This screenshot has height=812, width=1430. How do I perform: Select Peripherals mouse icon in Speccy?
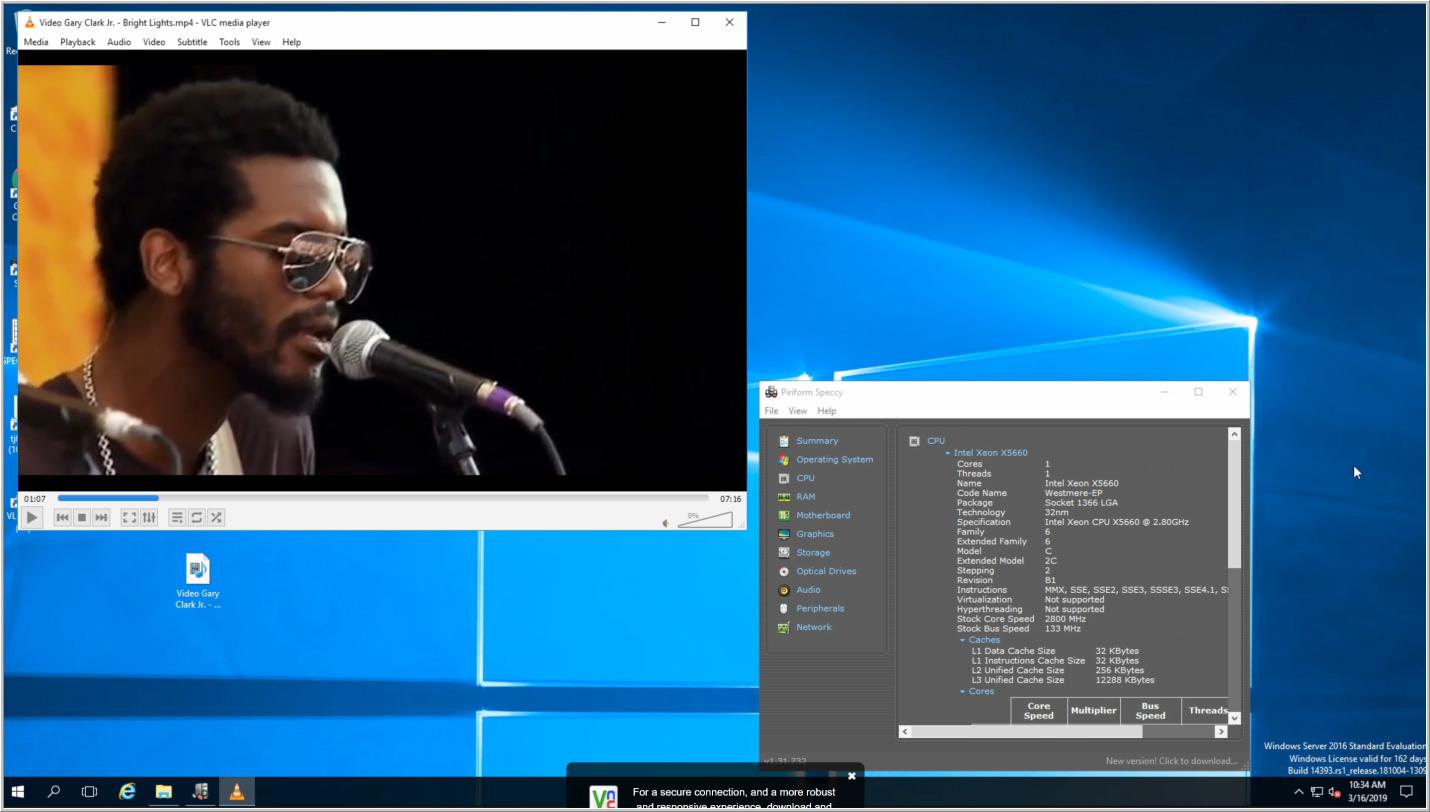point(784,609)
